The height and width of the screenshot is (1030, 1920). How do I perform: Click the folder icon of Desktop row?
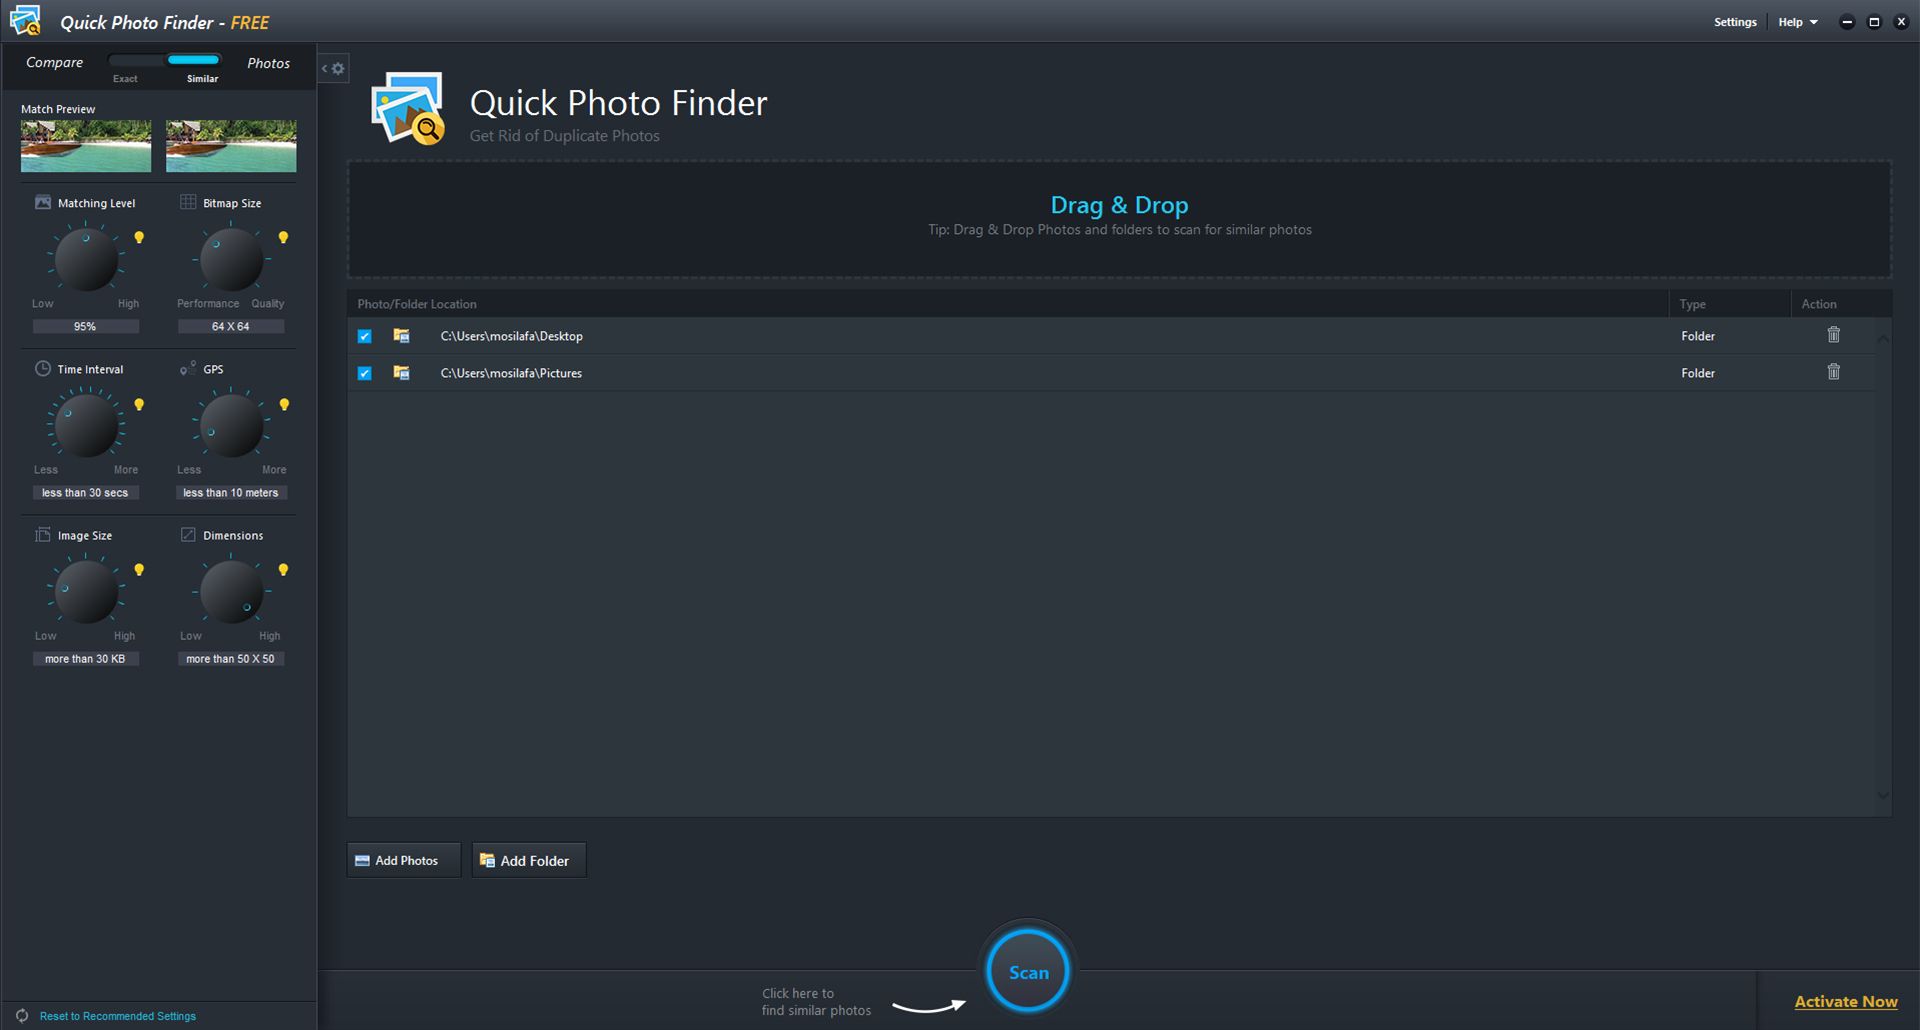coord(401,336)
